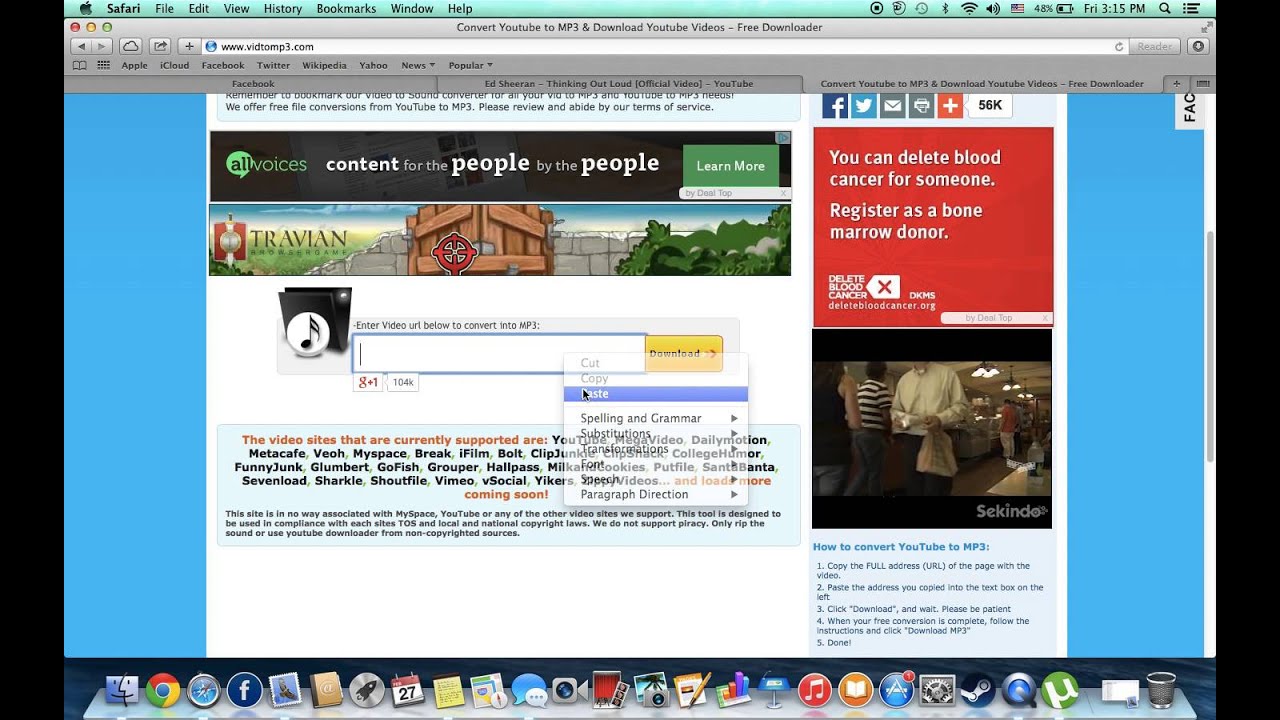
Task: Open Steam from the Dock
Action: pos(978,690)
